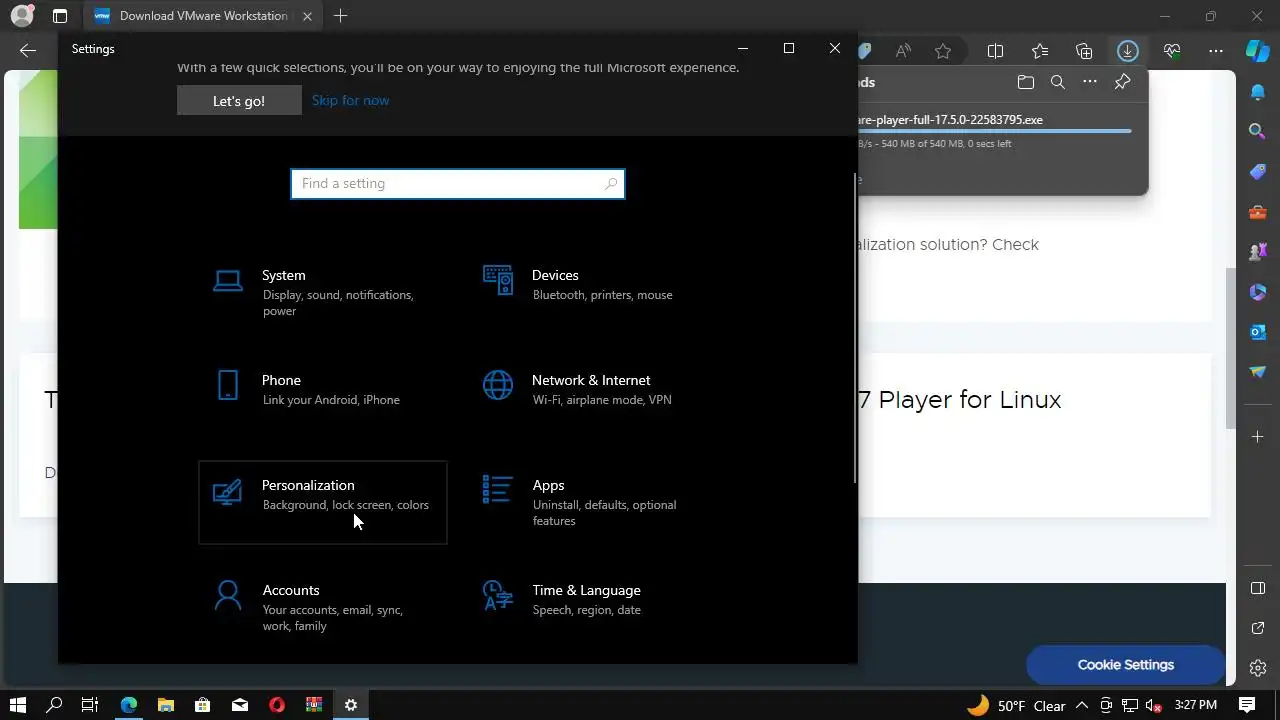This screenshot has height=720, width=1280.
Task: Toggle the Edge Downloads button
Action: [1128, 51]
